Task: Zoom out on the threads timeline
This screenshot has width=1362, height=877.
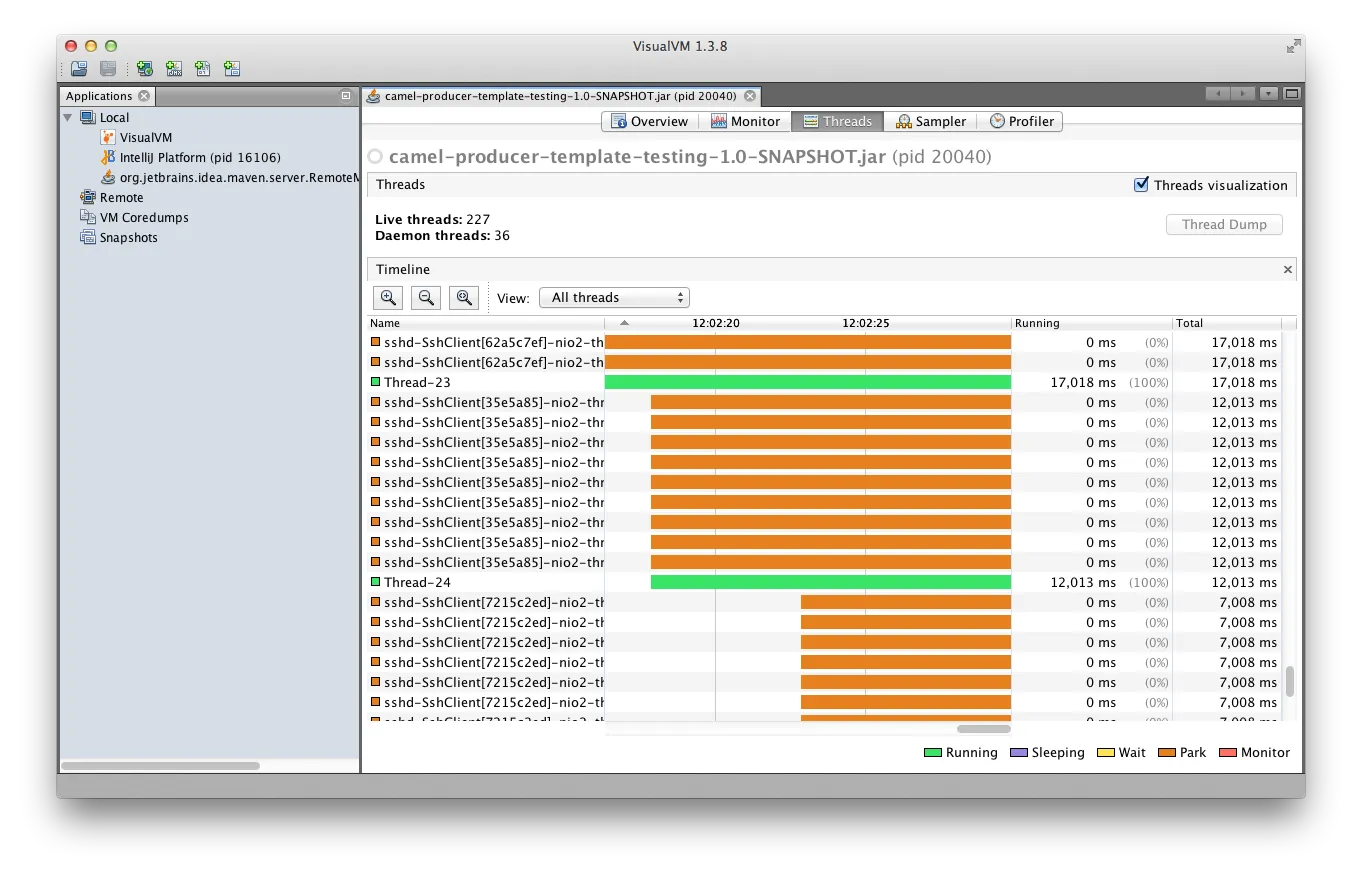Action: tap(426, 297)
